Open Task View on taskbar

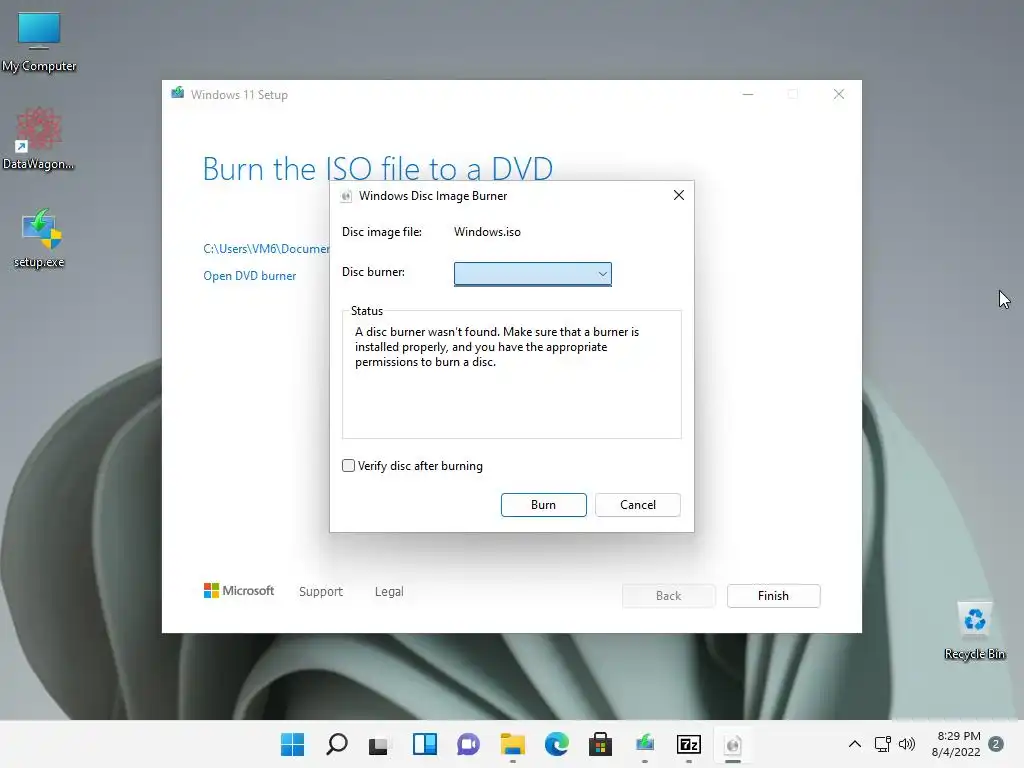[x=379, y=745]
